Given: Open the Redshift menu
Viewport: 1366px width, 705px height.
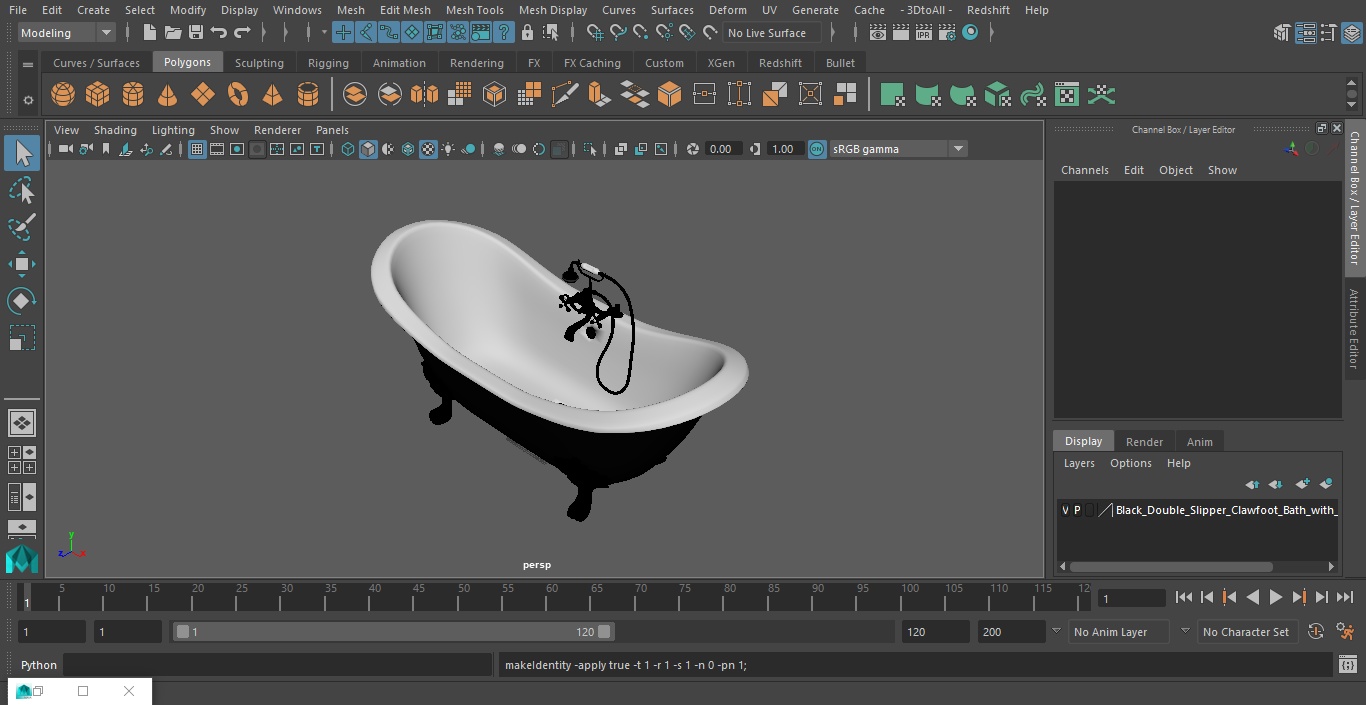Looking at the screenshot, I should point(988,10).
